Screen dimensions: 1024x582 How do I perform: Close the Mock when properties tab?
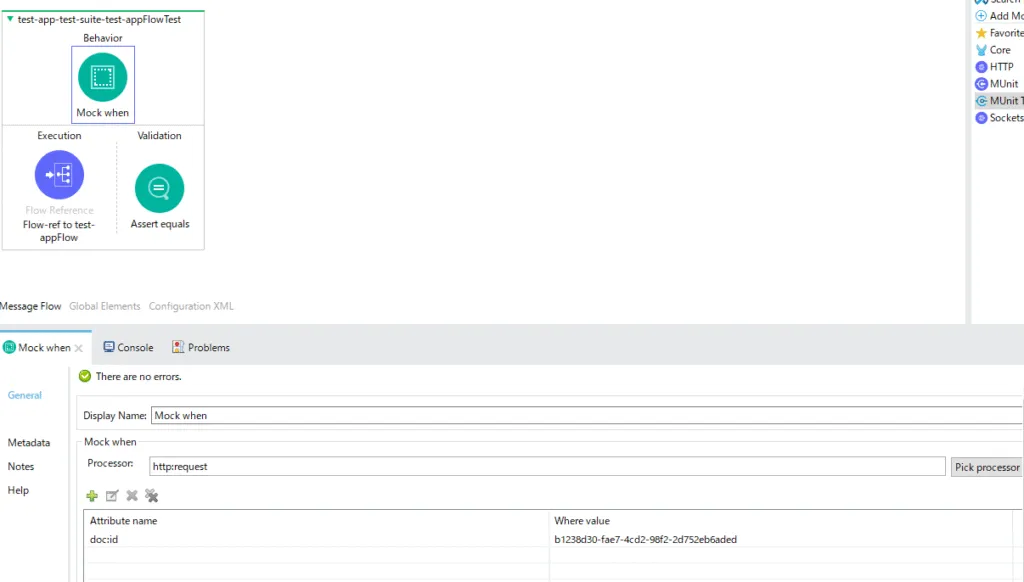pyautogui.click(x=78, y=348)
